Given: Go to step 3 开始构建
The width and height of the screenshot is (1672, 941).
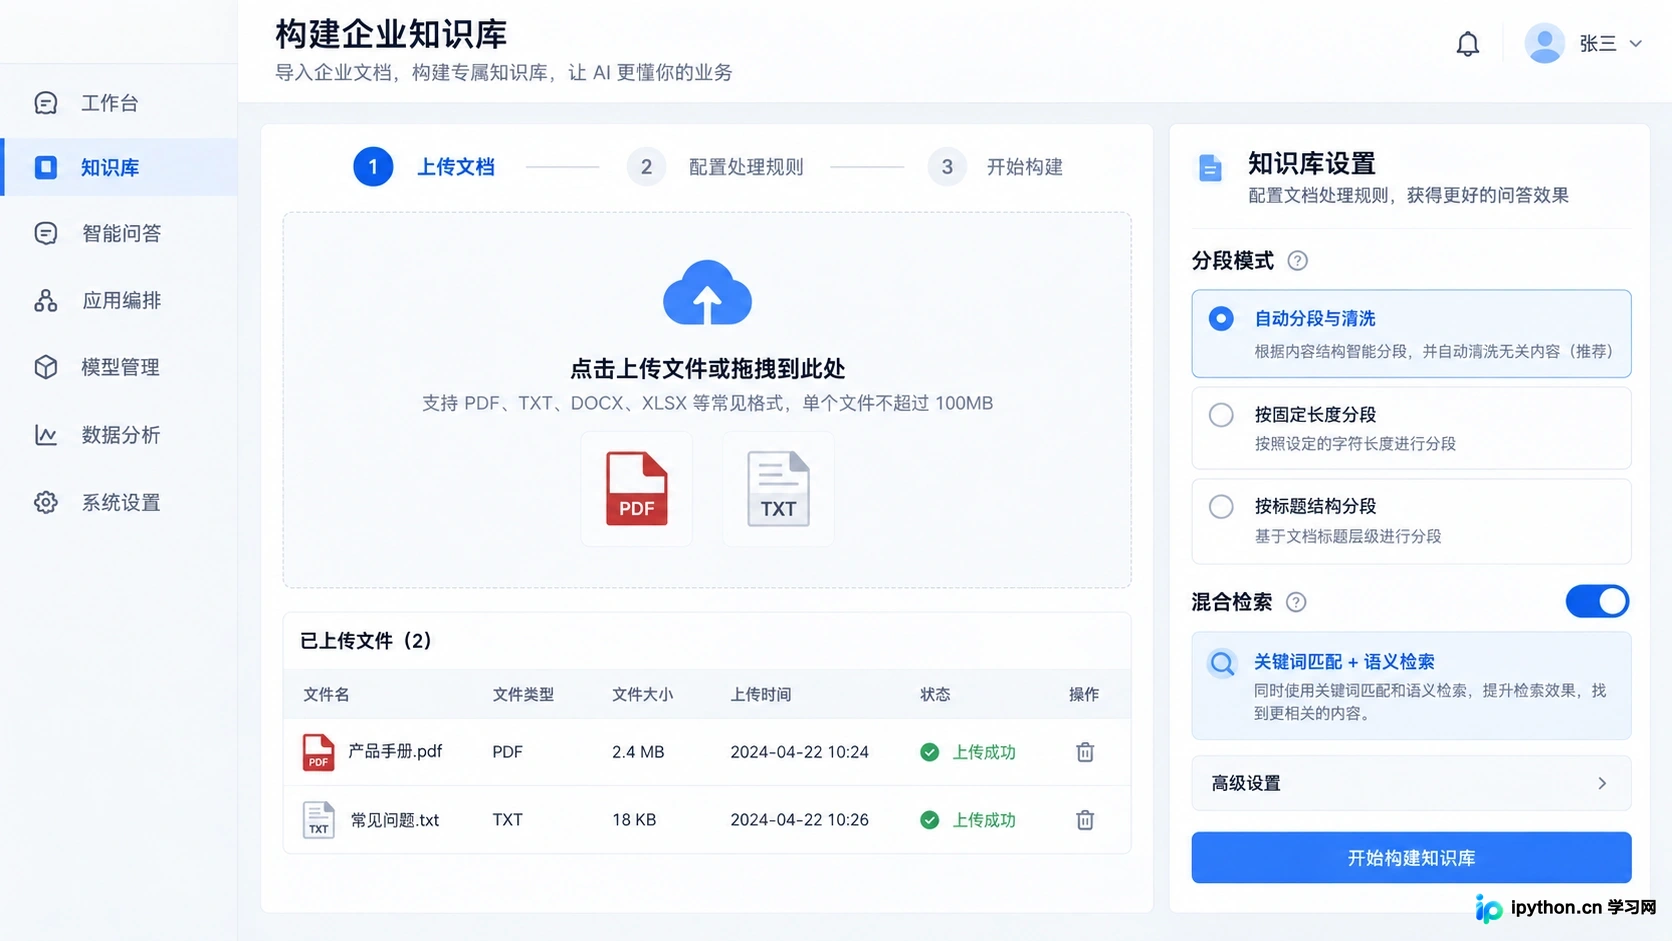Looking at the screenshot, I should [996, 167].
